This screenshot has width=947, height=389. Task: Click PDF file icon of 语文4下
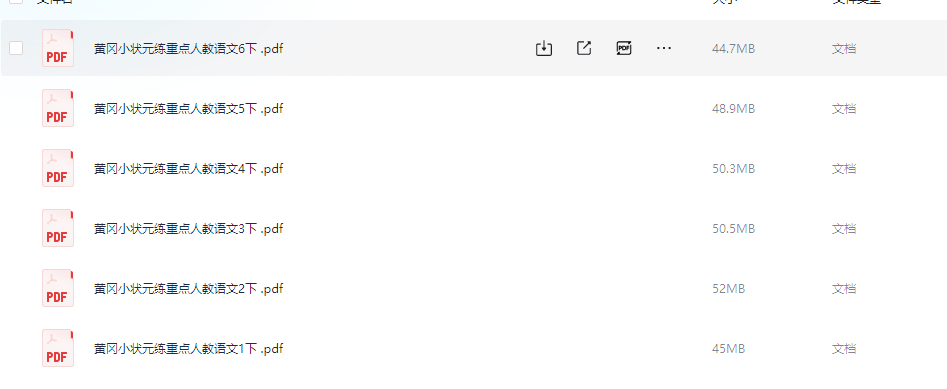[x=57, y=168]
